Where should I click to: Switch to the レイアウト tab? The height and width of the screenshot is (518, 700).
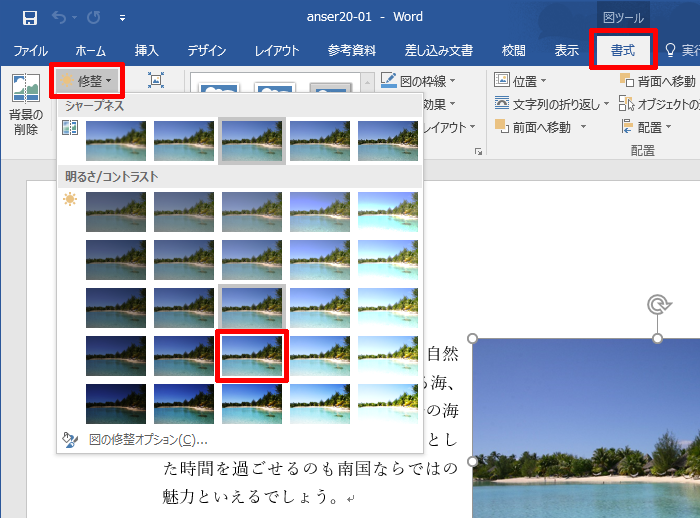(x=277, y=50)
